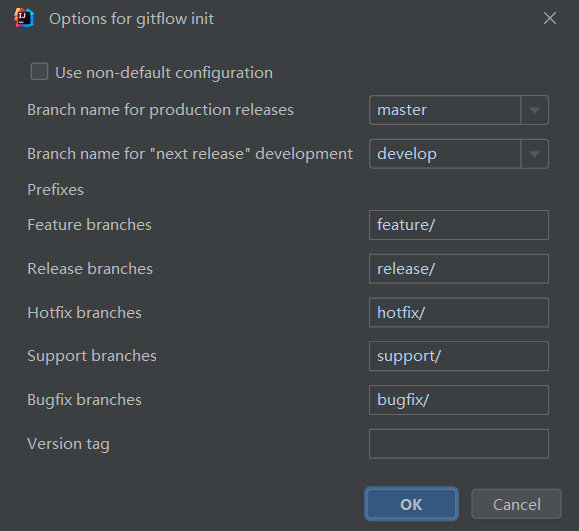Screen dimensions: 579x531
Task: Select the next release combo box showing develop
Action: [459, 154]
